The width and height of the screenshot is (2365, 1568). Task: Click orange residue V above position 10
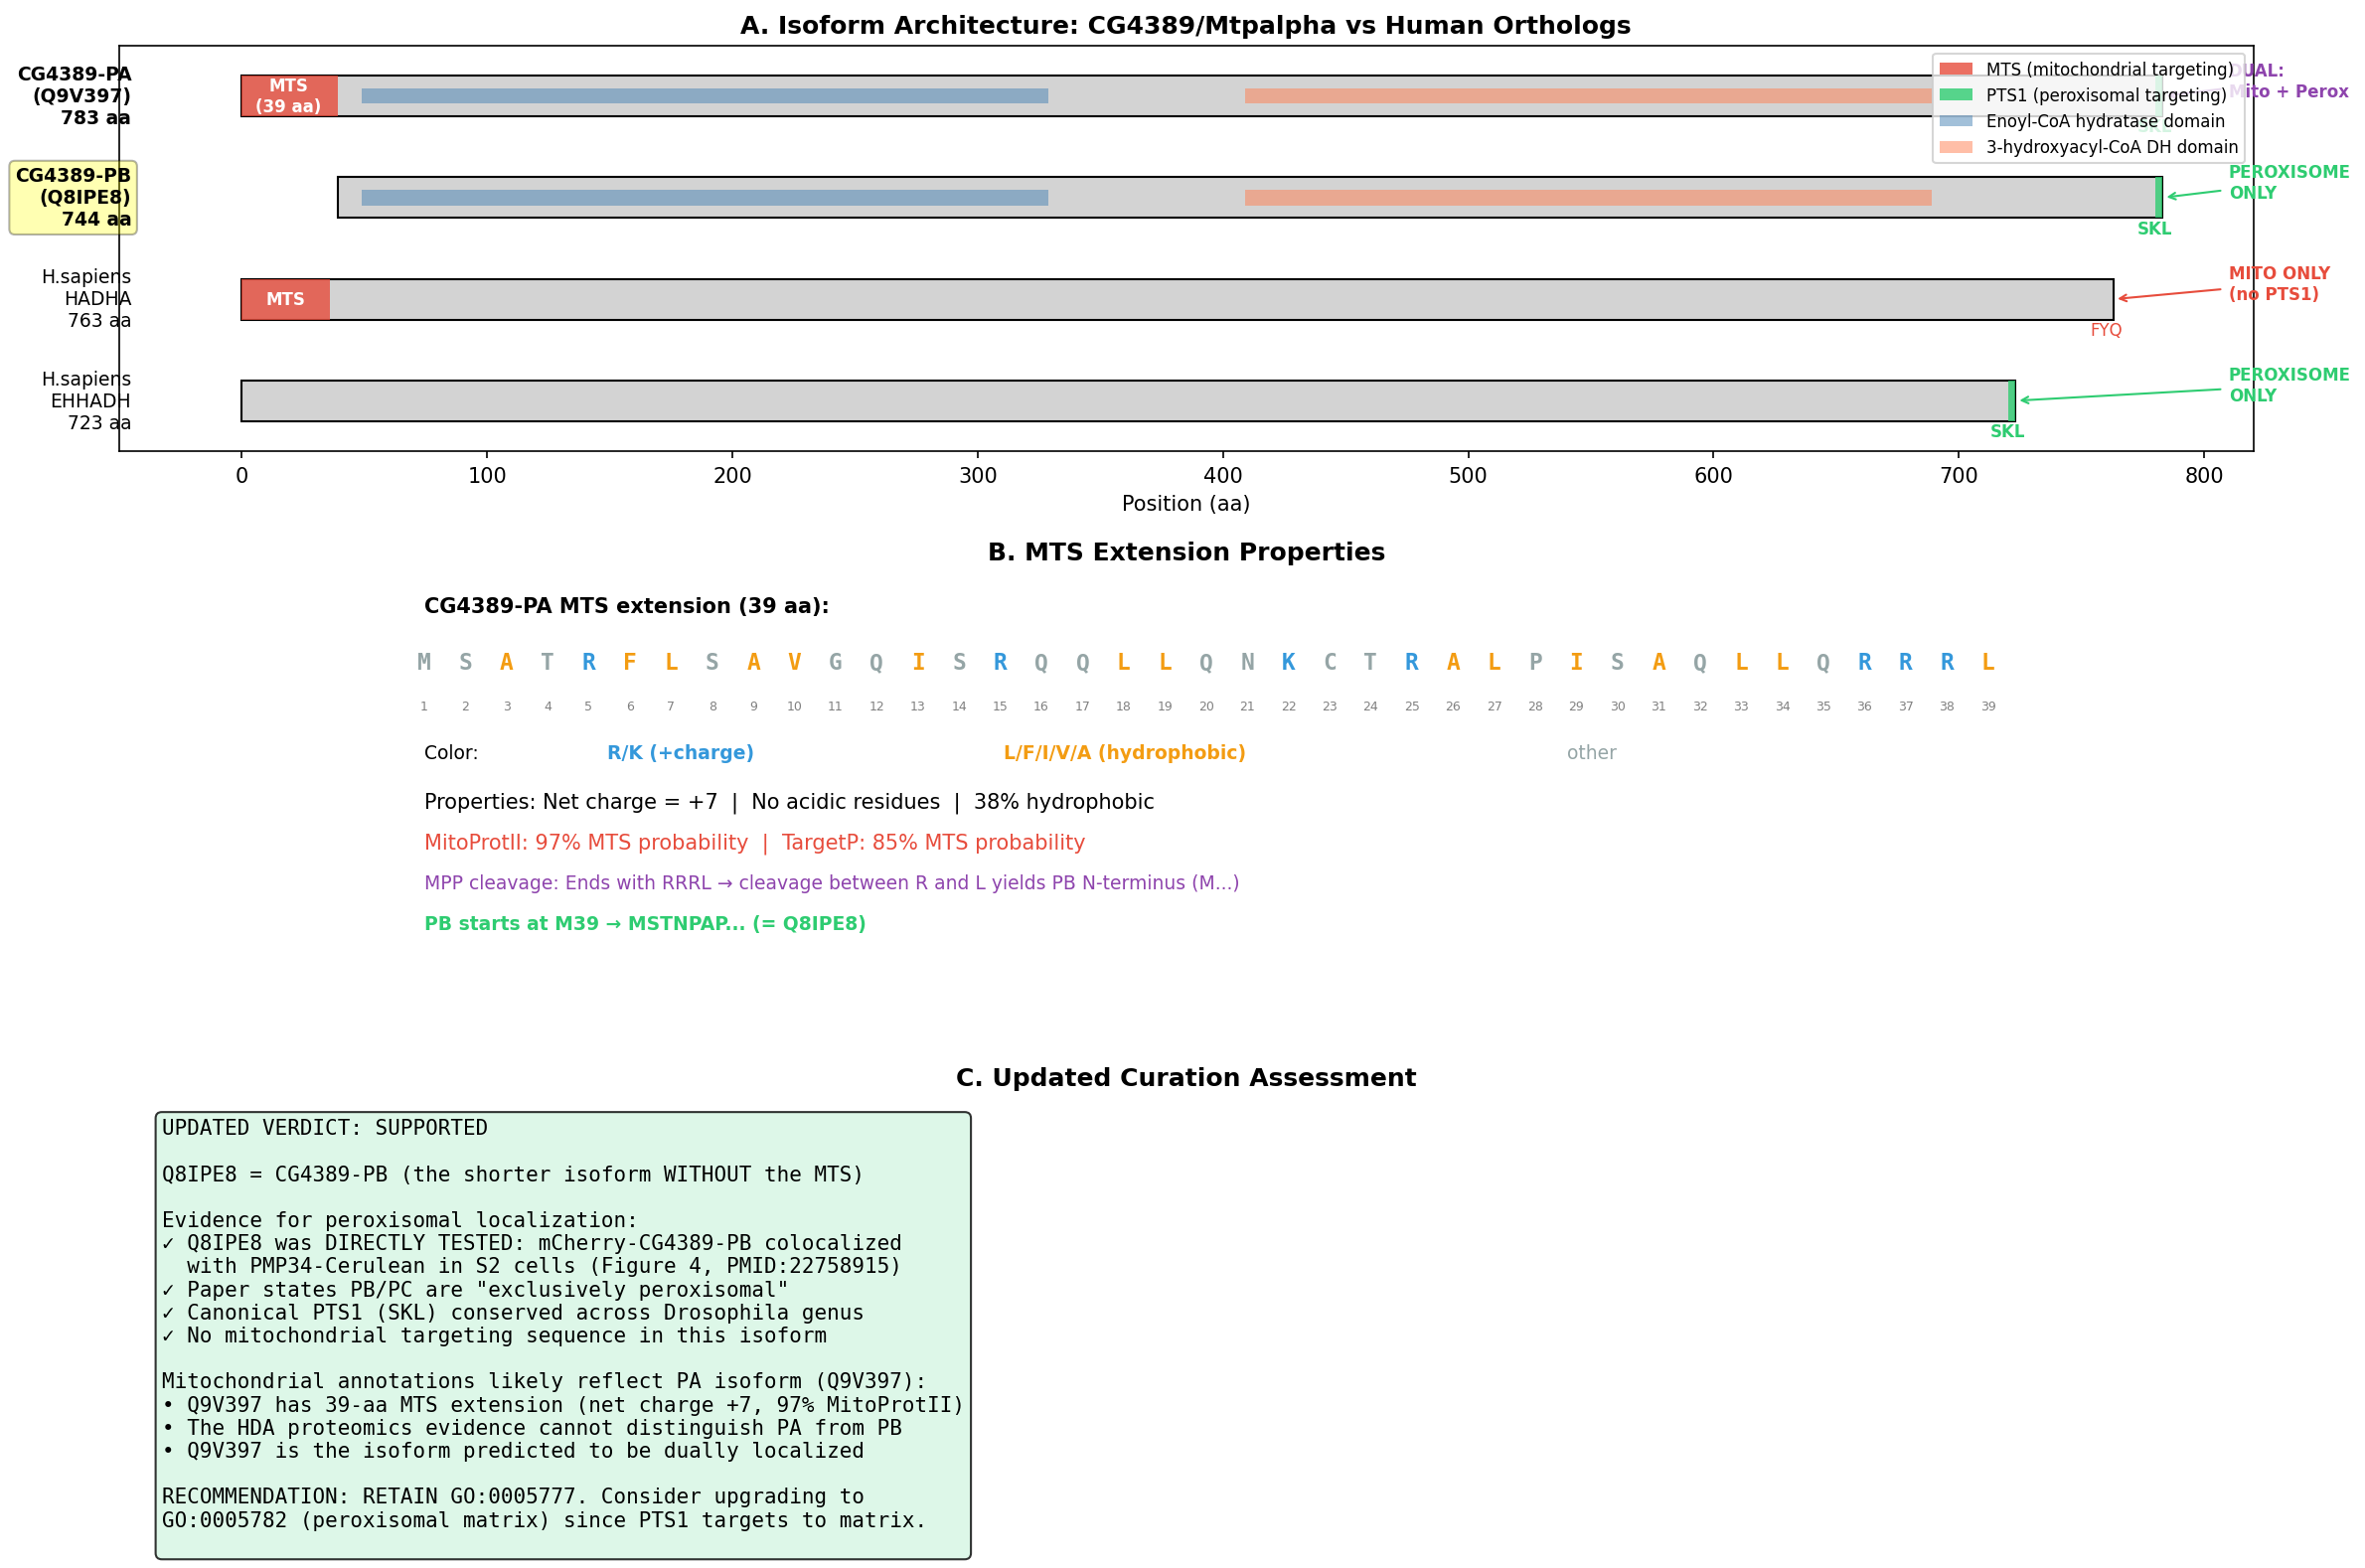794,662
